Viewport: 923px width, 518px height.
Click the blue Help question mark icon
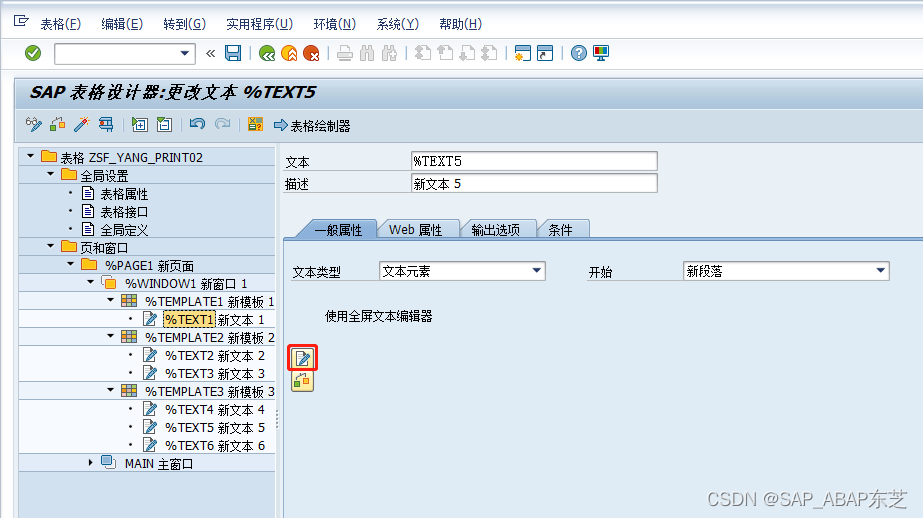click(579, 54)
